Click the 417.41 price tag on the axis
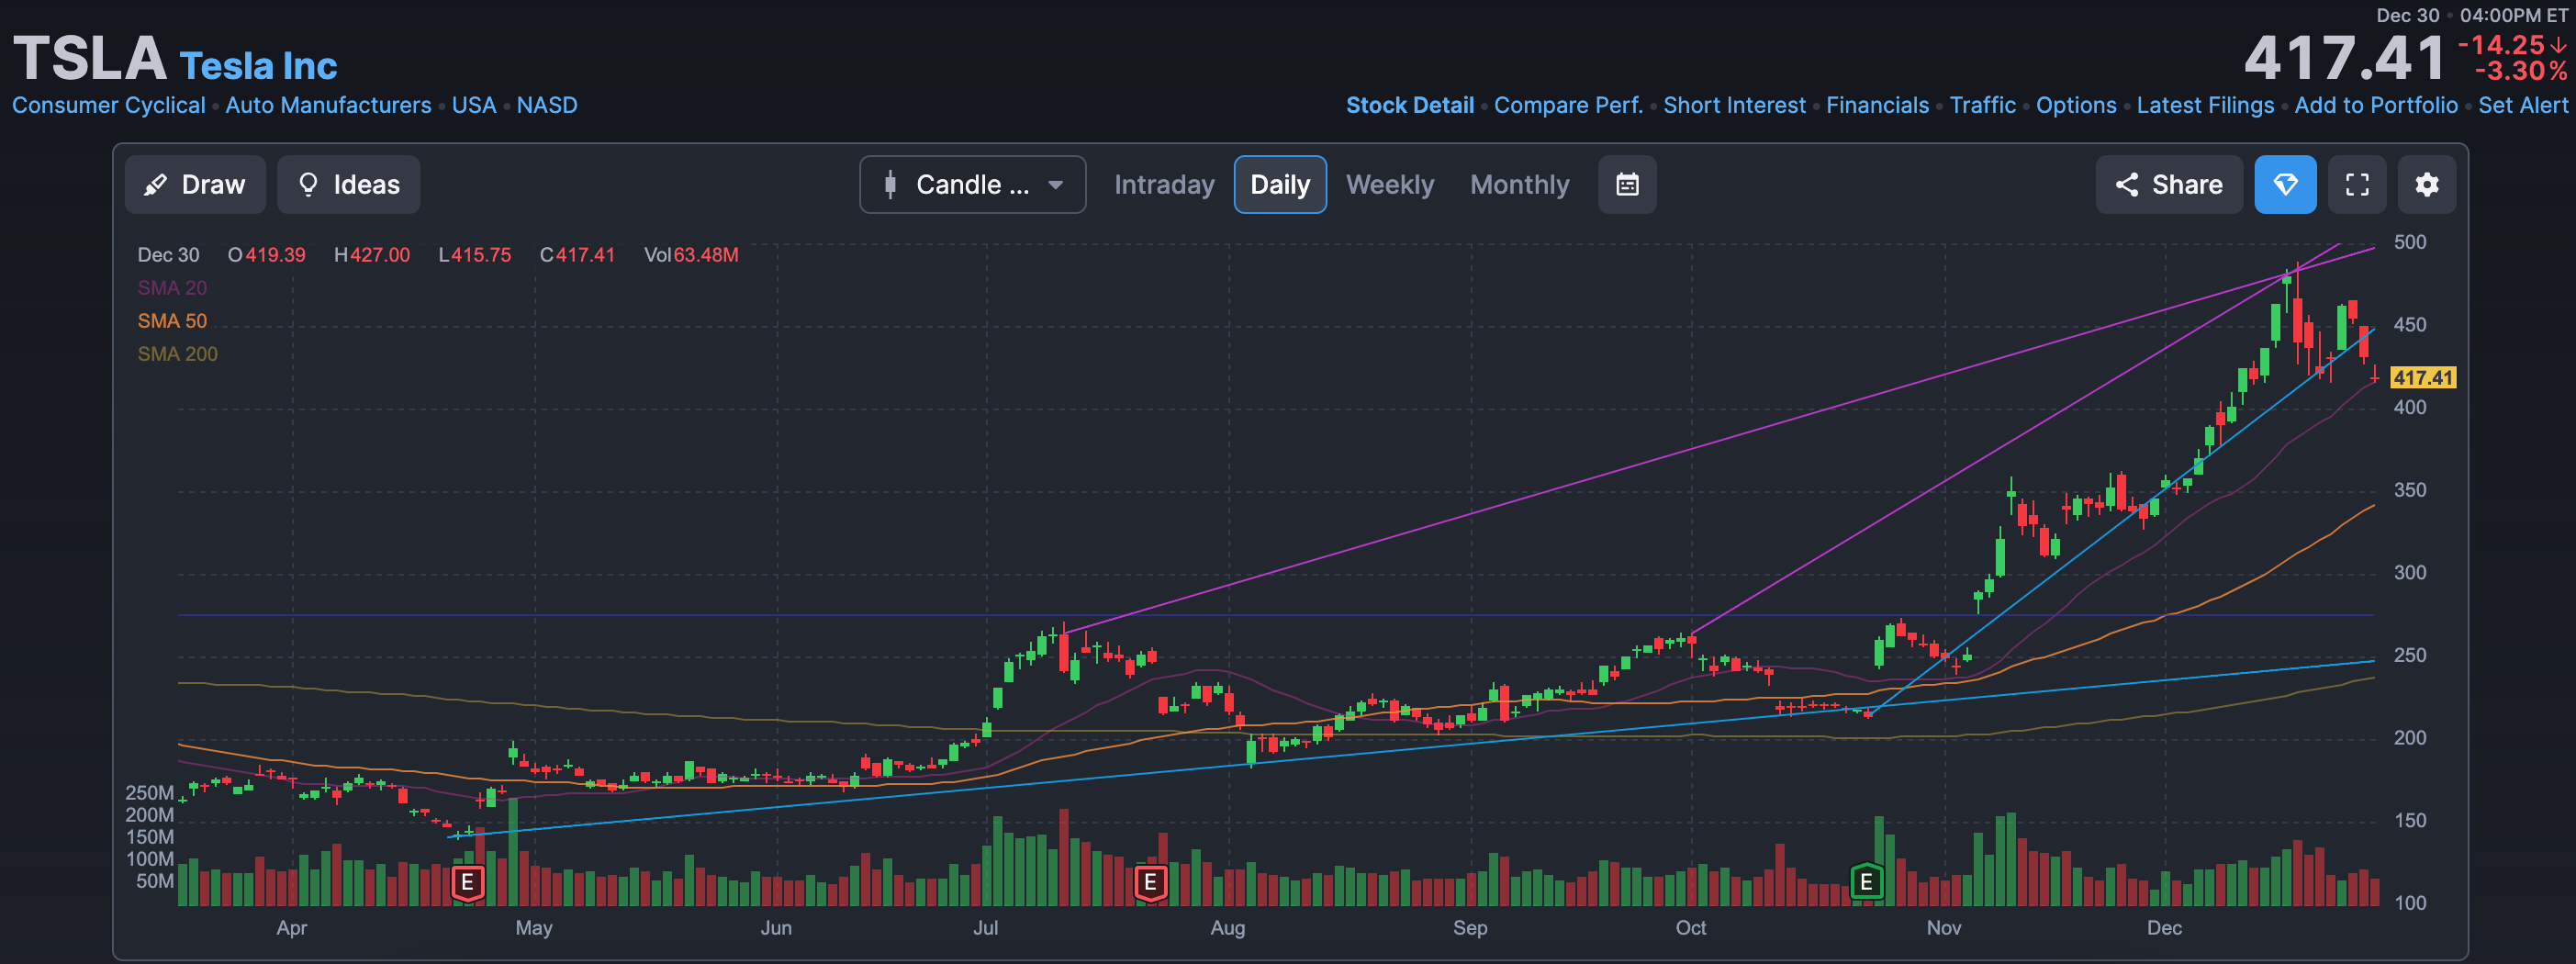The image size is (2576, 964). click(x=2423, y=378)
